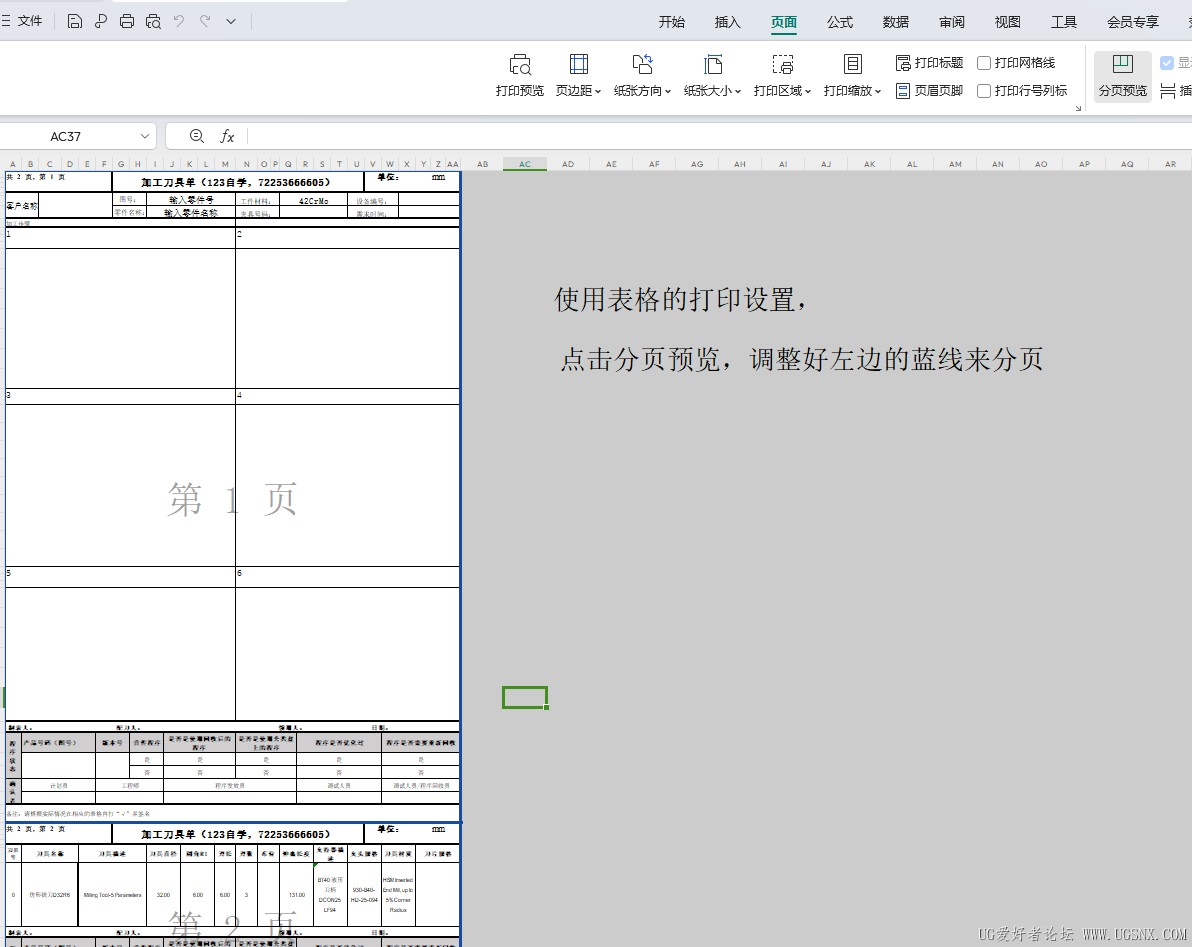Enable 打印网格线 (Print Gridlines) checkbox
1192x947 pixels.
[984, 63]
